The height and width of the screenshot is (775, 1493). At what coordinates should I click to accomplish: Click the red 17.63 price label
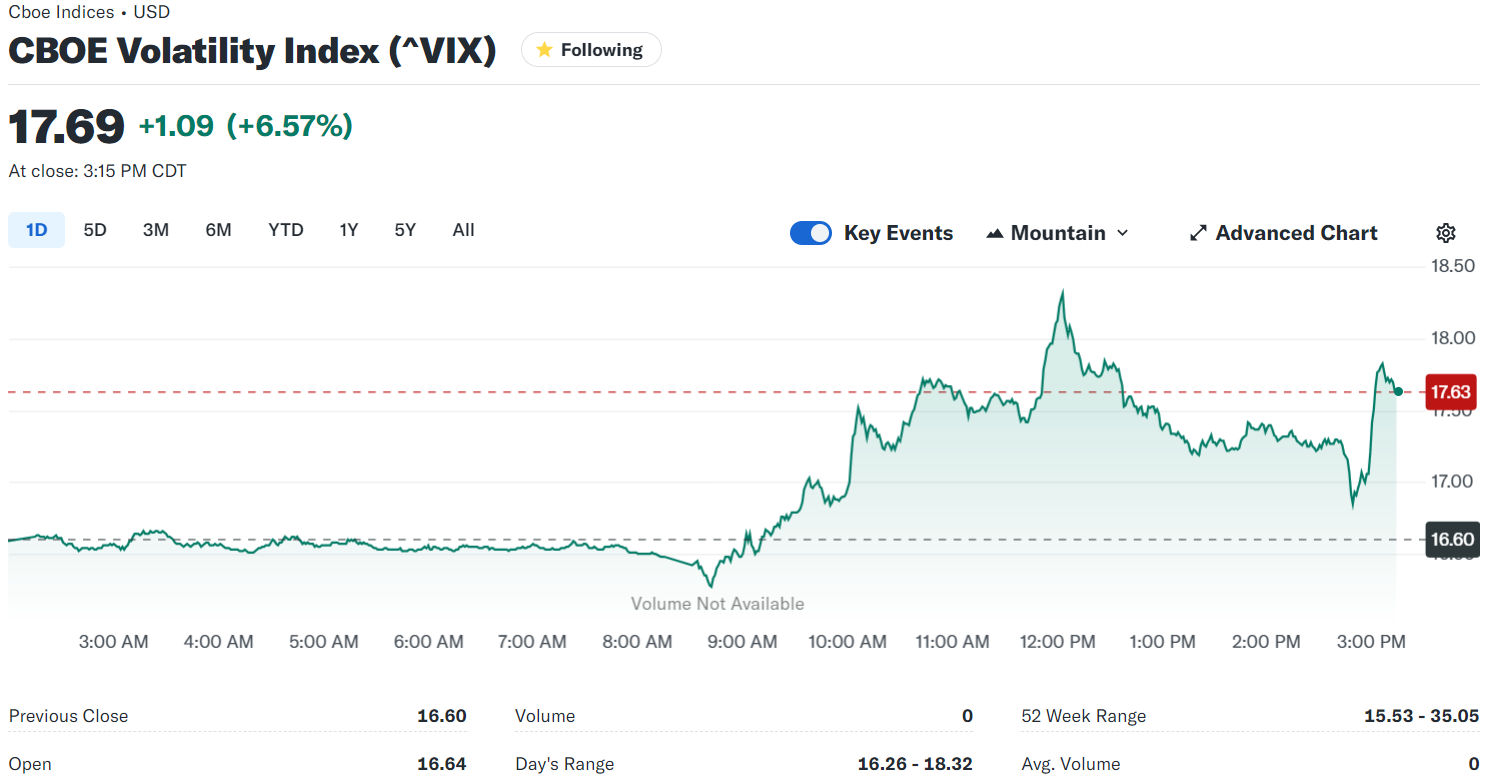pos(1451,391)
